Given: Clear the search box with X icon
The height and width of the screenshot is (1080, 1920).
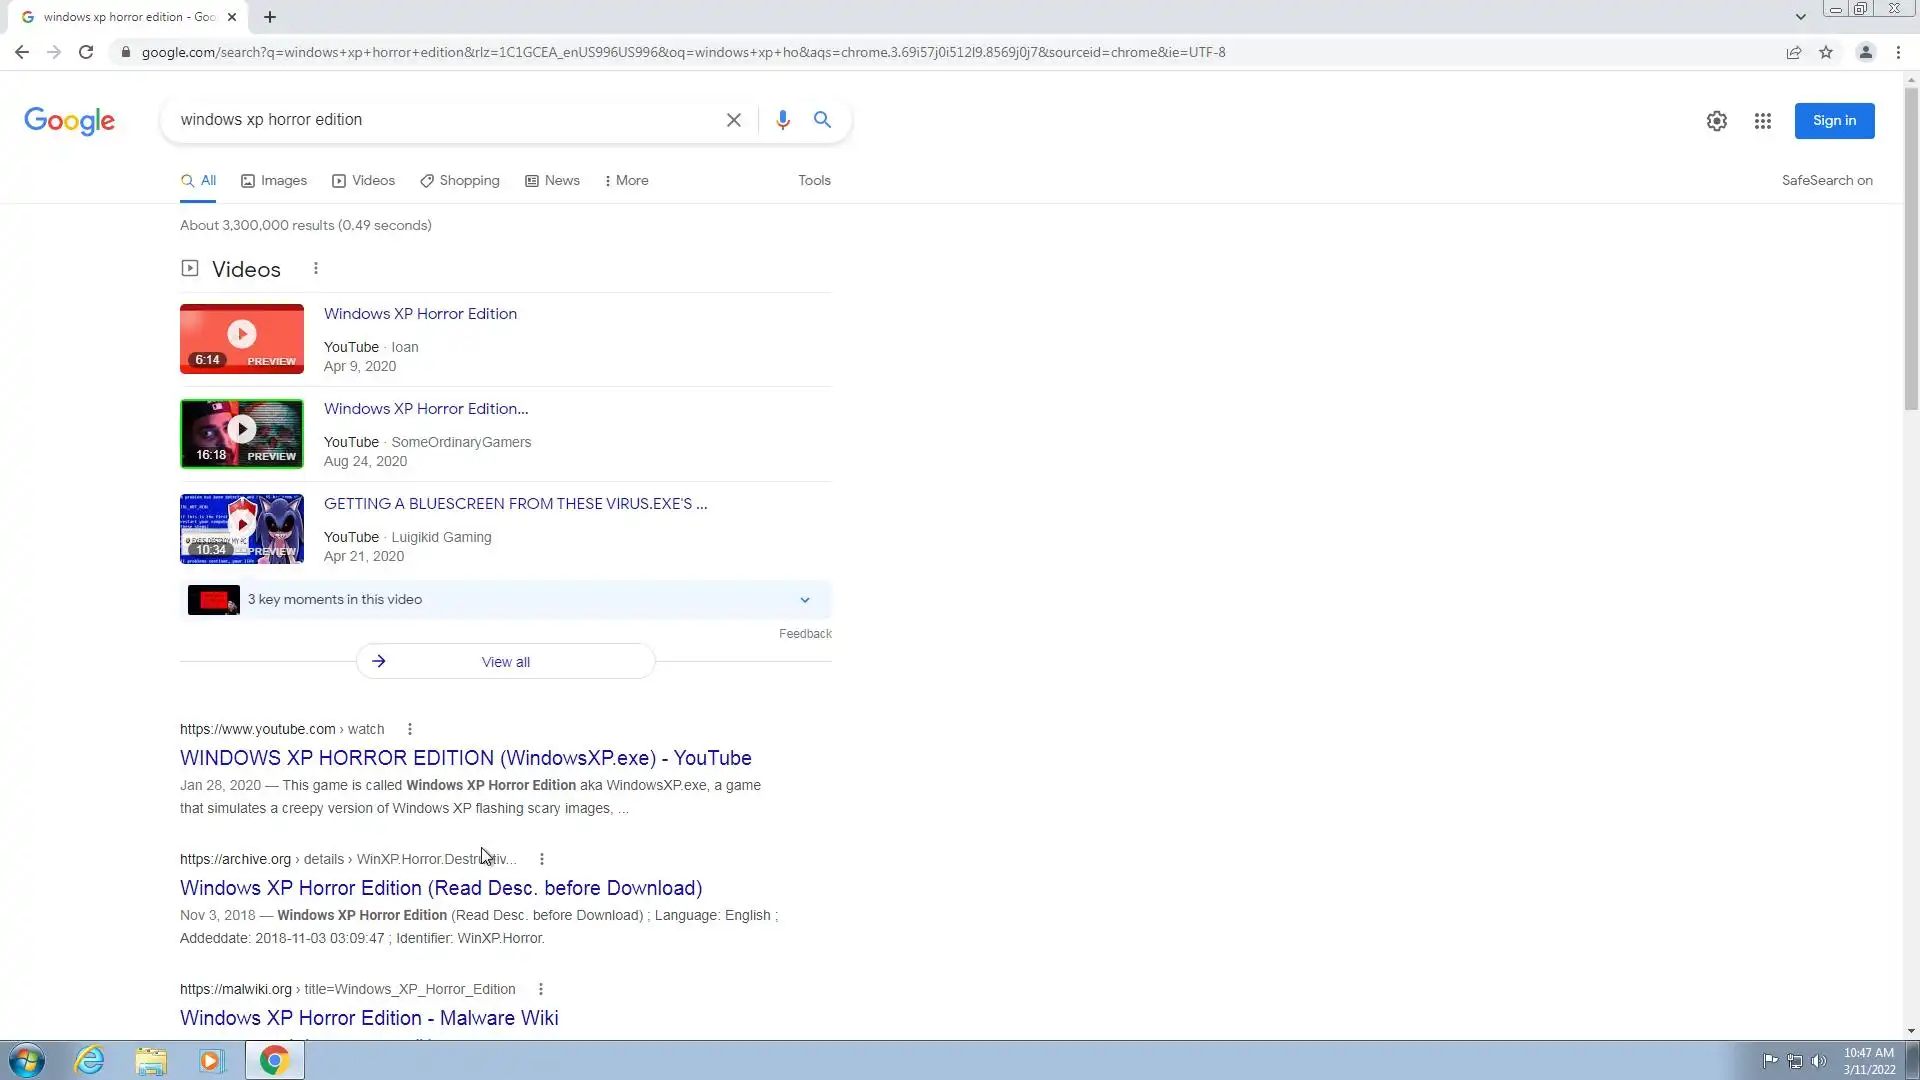Looking at the screenshot, I should click(733, 120).
